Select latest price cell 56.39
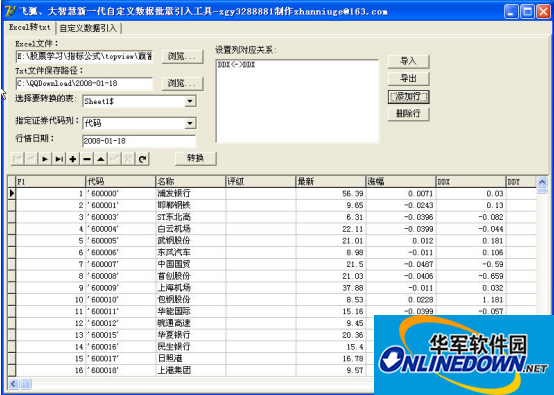Image resolution: width=554 pixels, height=395 pixels. (330, 193)
